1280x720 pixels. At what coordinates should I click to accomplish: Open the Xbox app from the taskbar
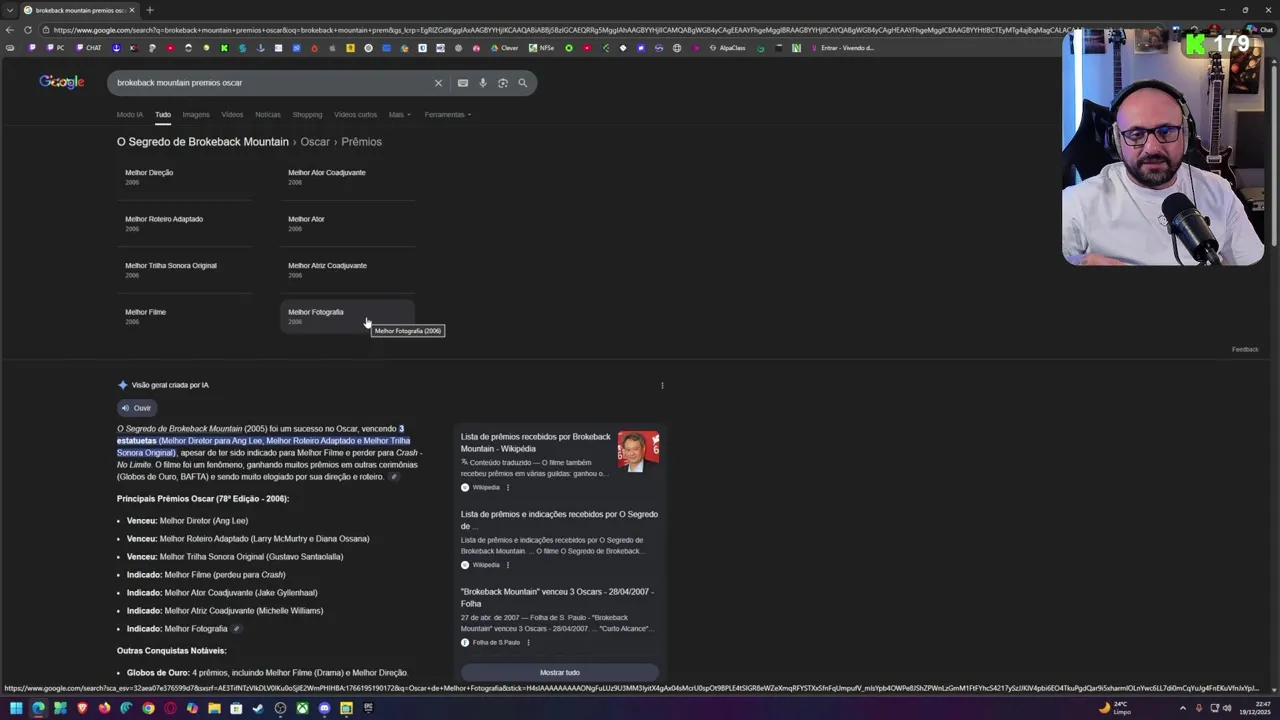302,708
